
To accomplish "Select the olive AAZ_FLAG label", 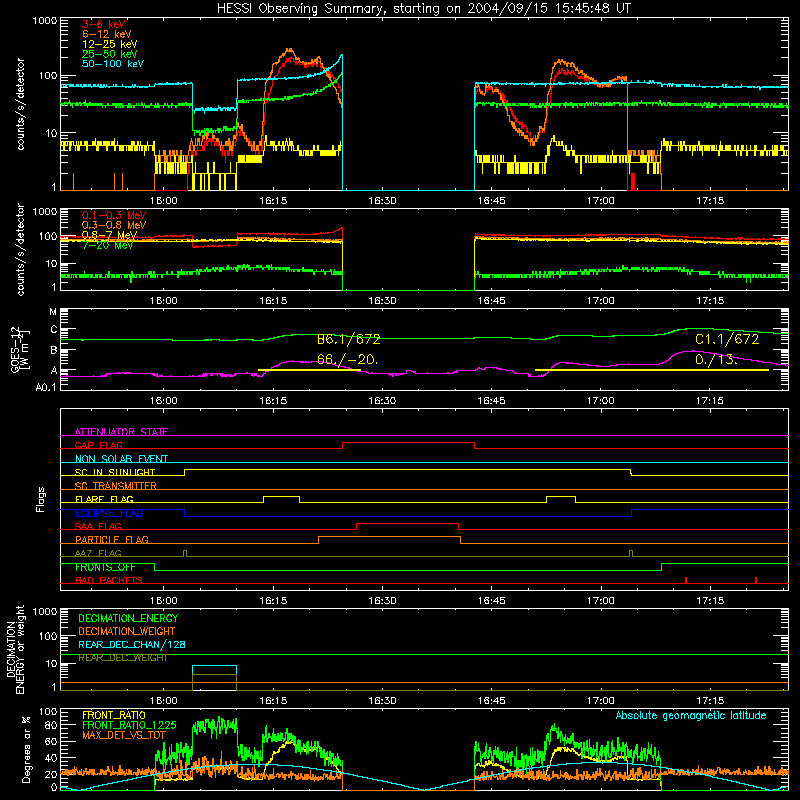I will click(x=98, y=553).
